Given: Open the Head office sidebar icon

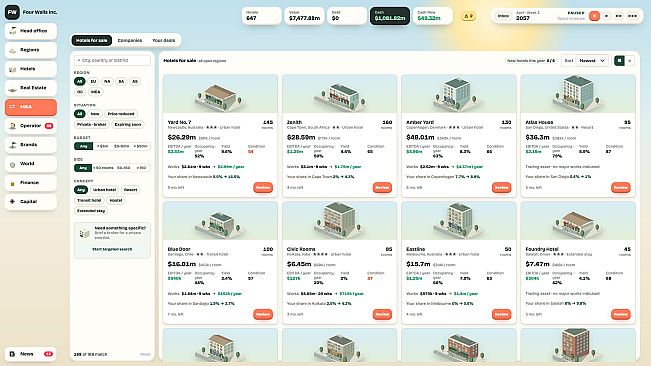Looking at the screenshot, I should [13, 31].
